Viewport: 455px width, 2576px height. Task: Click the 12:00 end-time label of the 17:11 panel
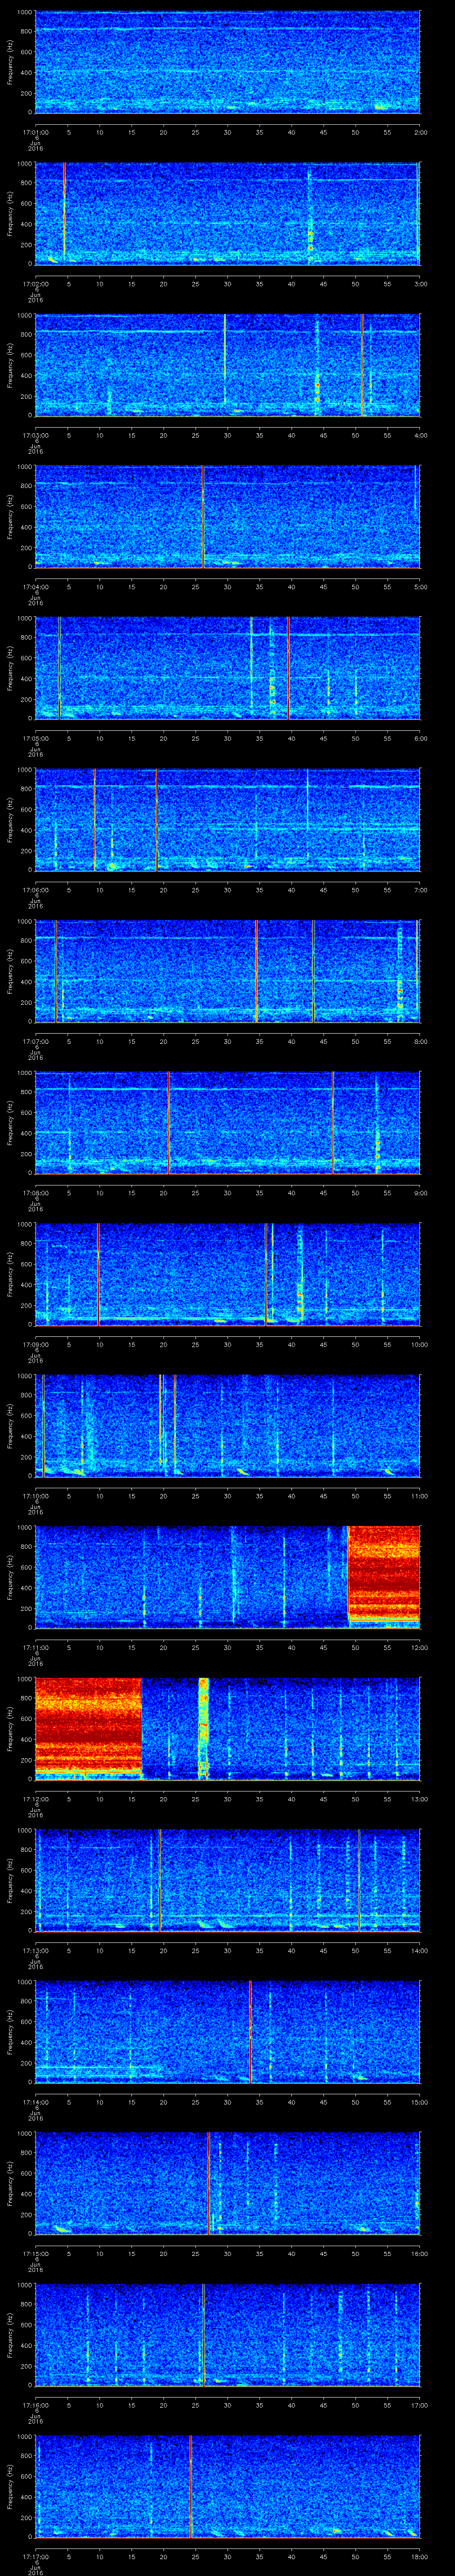point(419,1647)
